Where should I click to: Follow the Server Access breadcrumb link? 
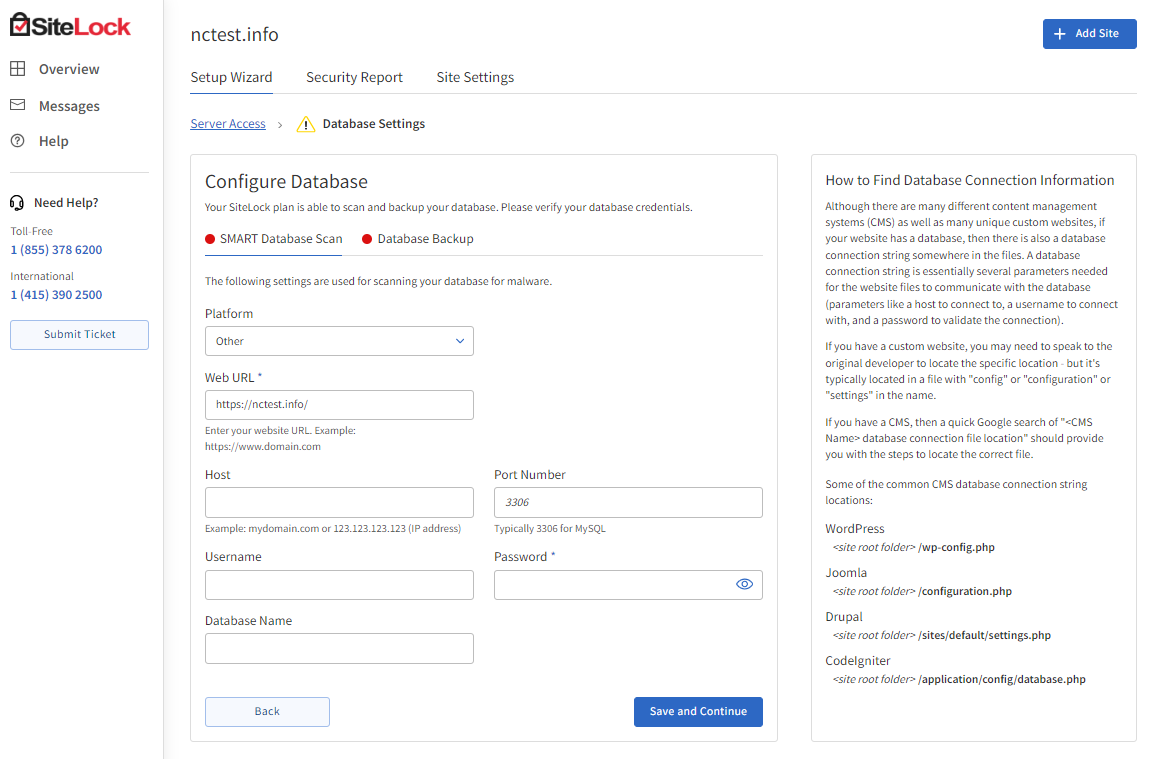click(x=228, y=124)
